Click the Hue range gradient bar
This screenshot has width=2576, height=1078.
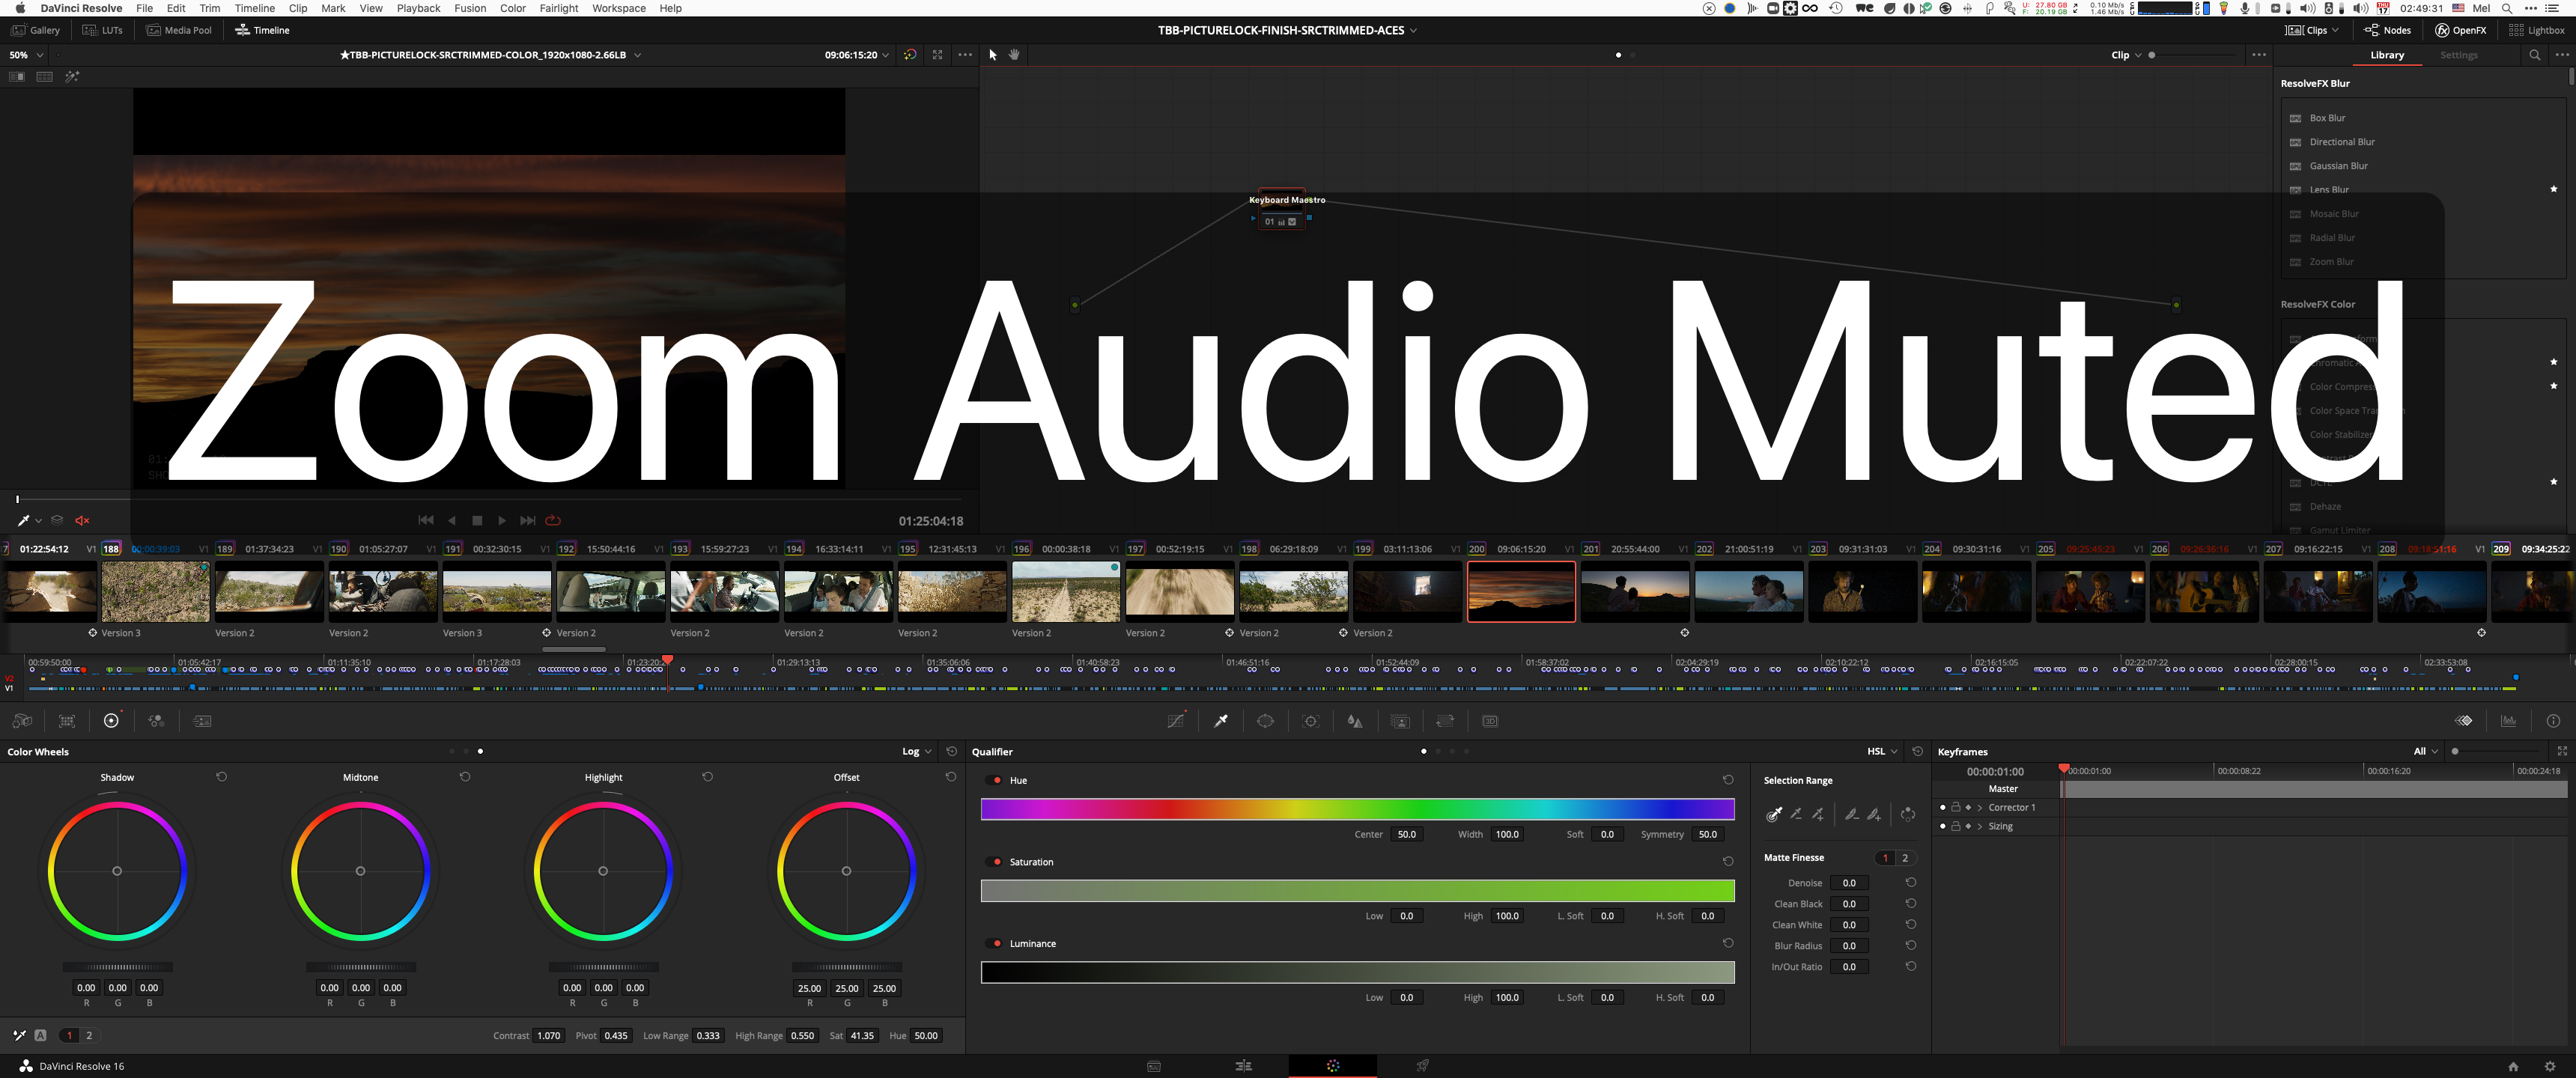(1357, 809)
